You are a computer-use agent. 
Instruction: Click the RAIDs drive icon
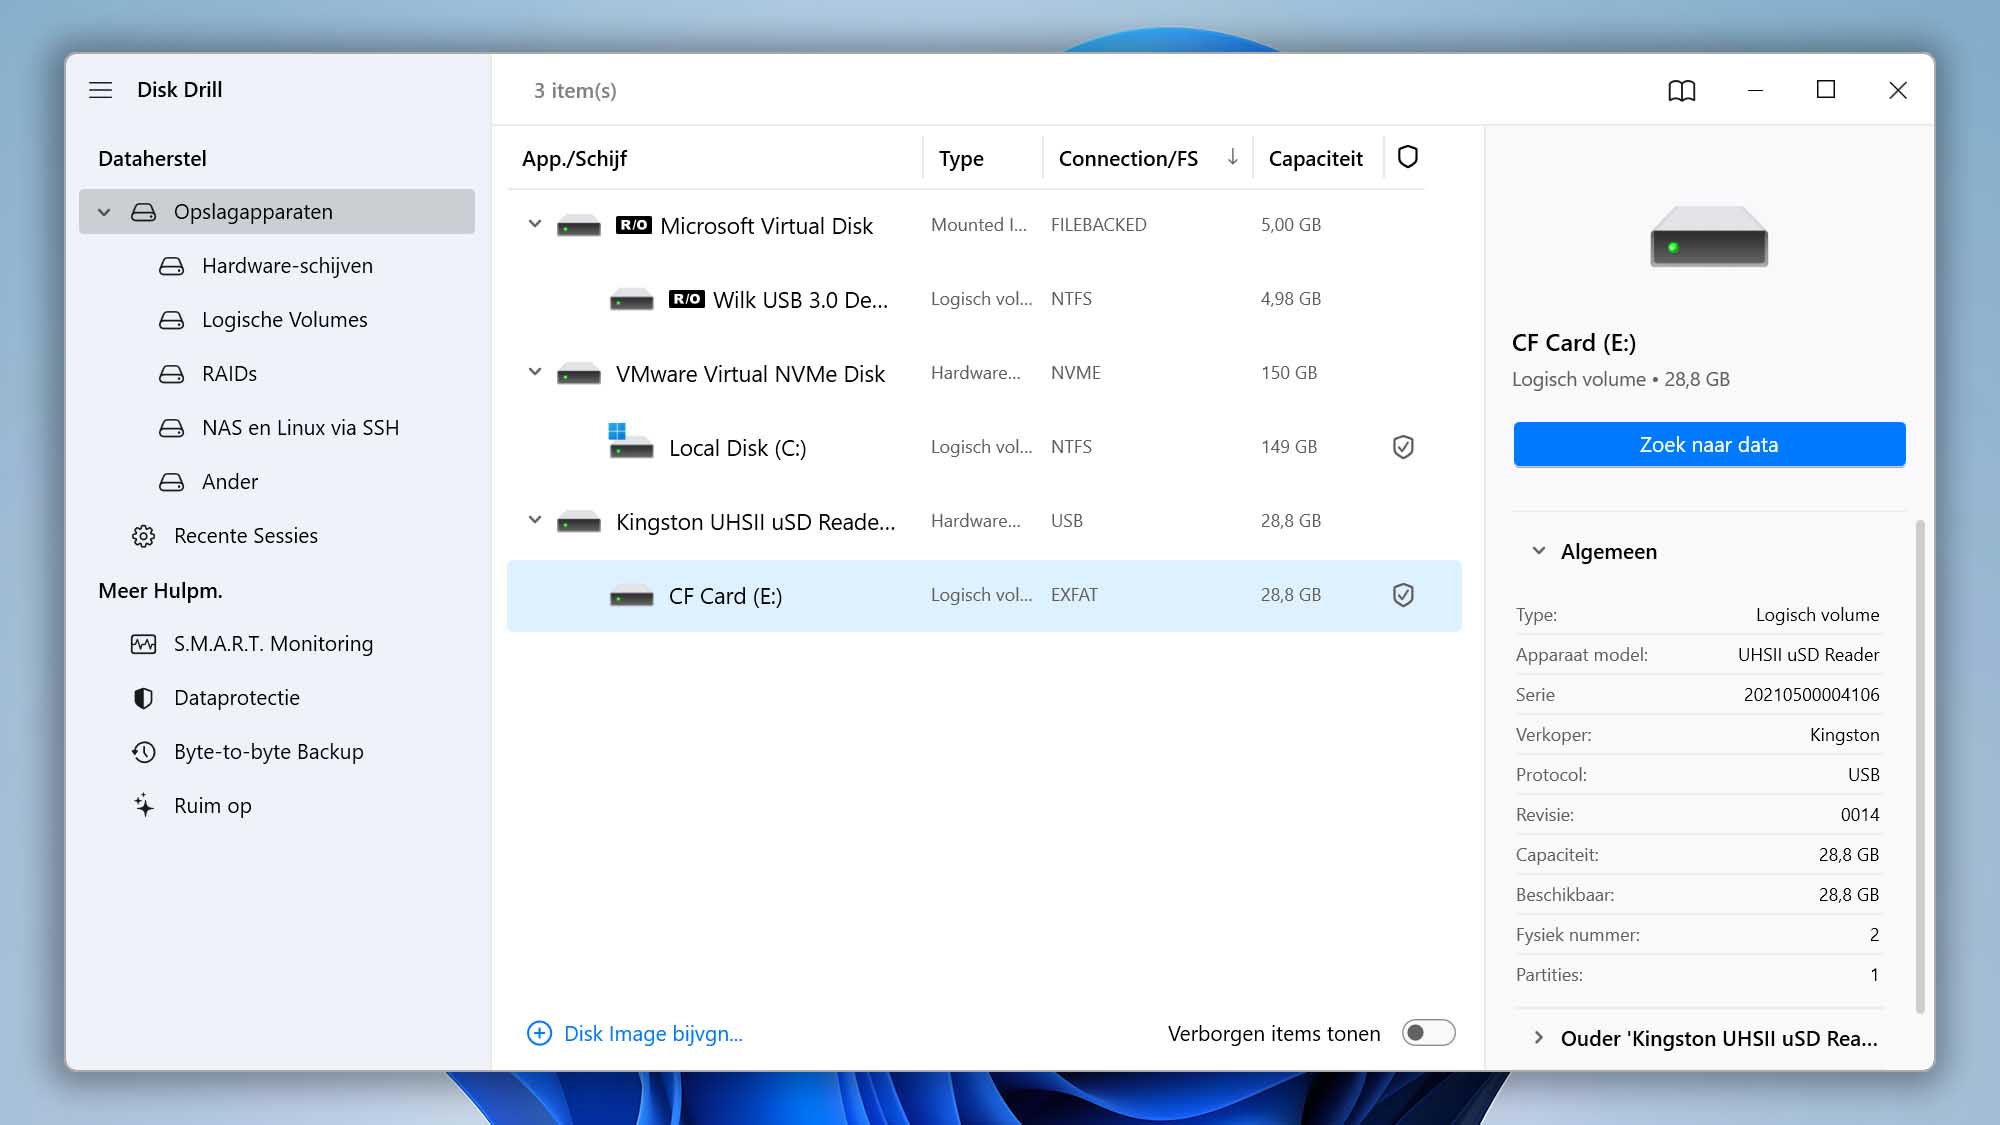click(x=172, y=374)
